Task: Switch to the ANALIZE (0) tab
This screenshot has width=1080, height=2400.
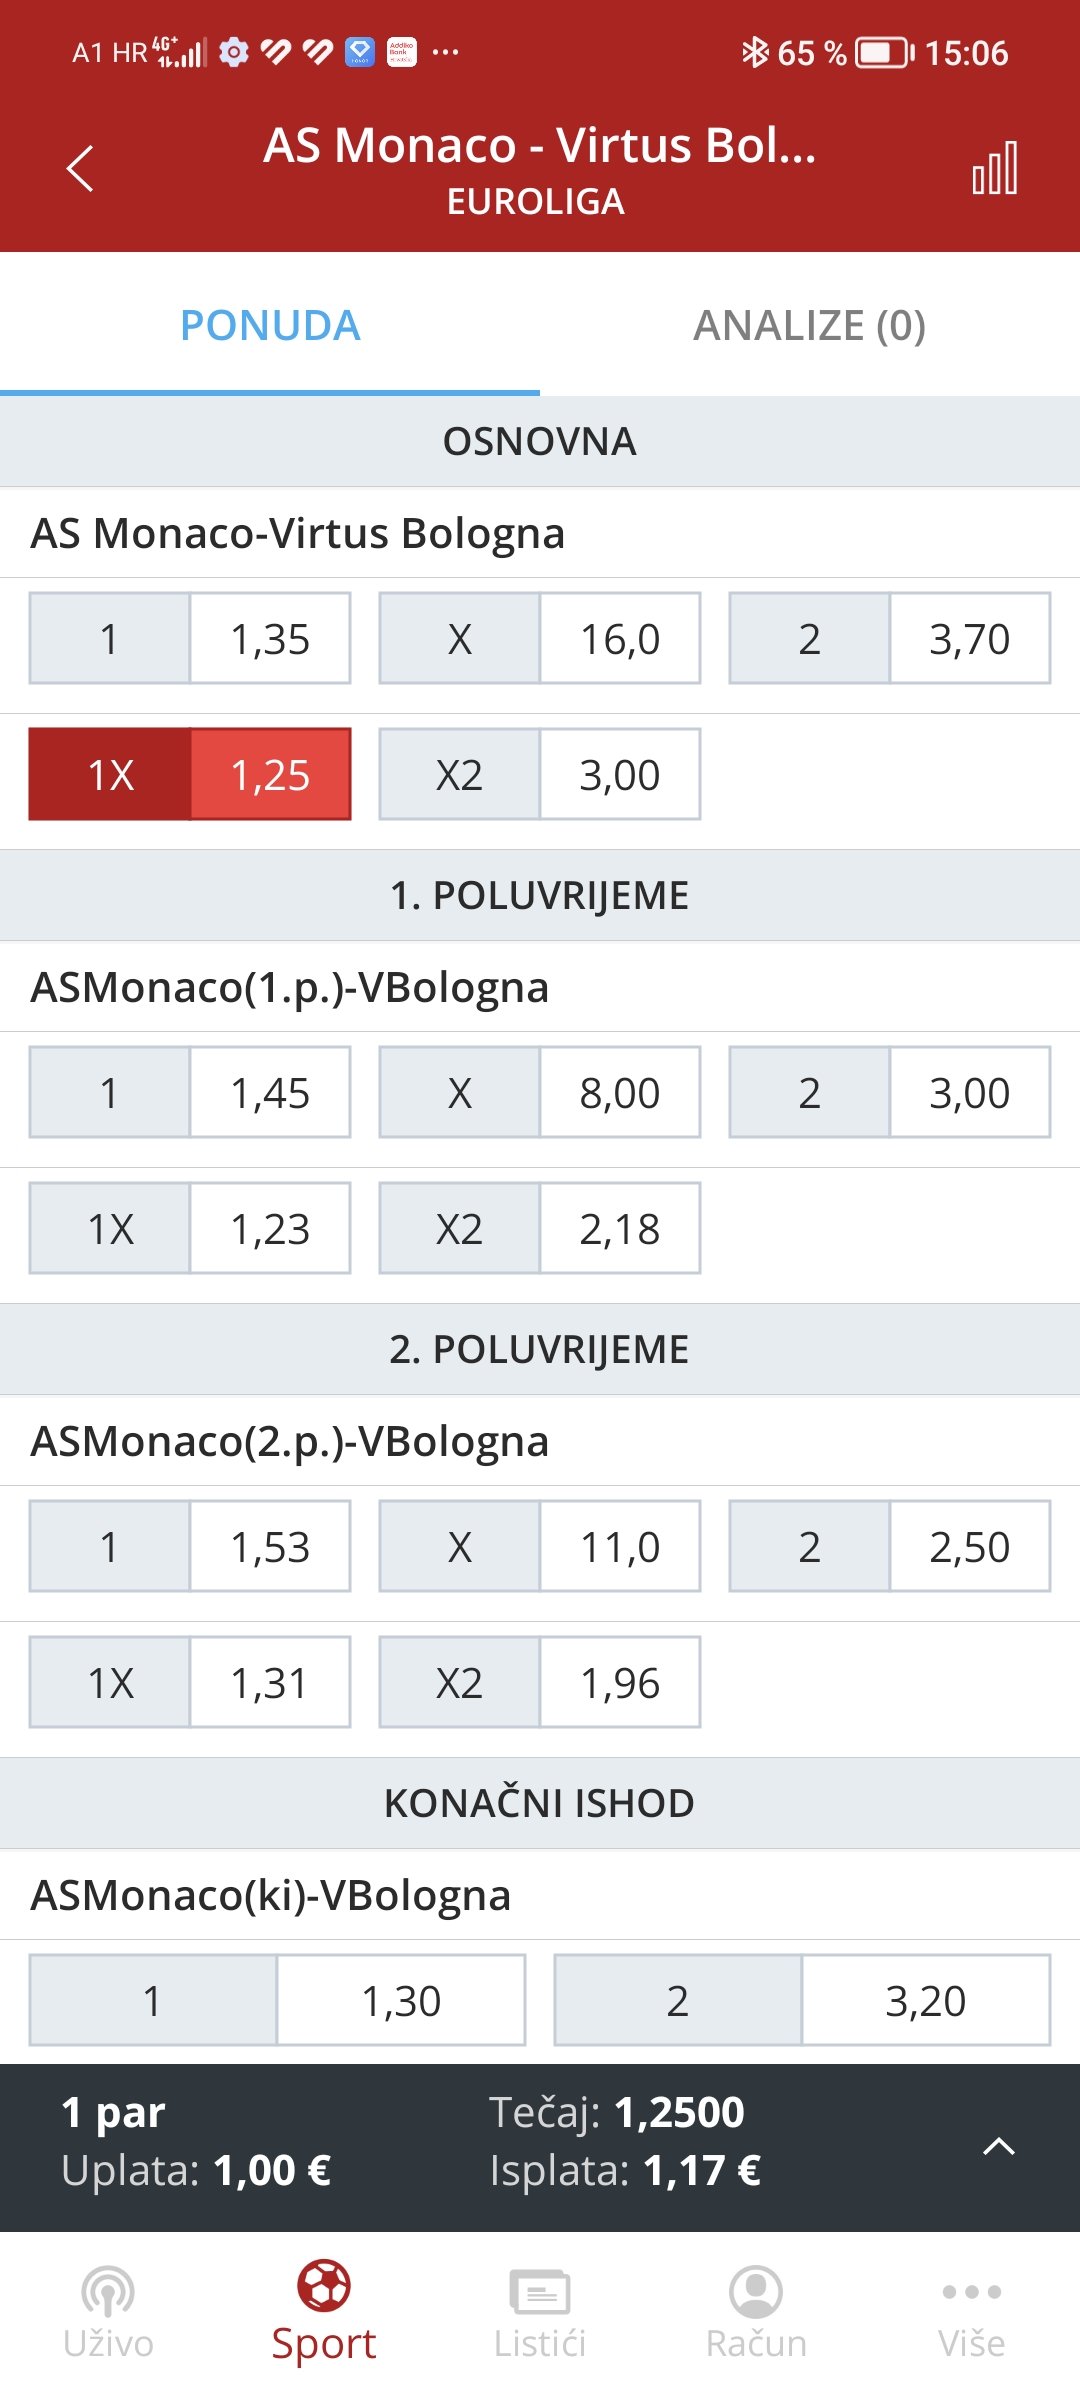Action: pyautogui.click(x=810, y=325)
